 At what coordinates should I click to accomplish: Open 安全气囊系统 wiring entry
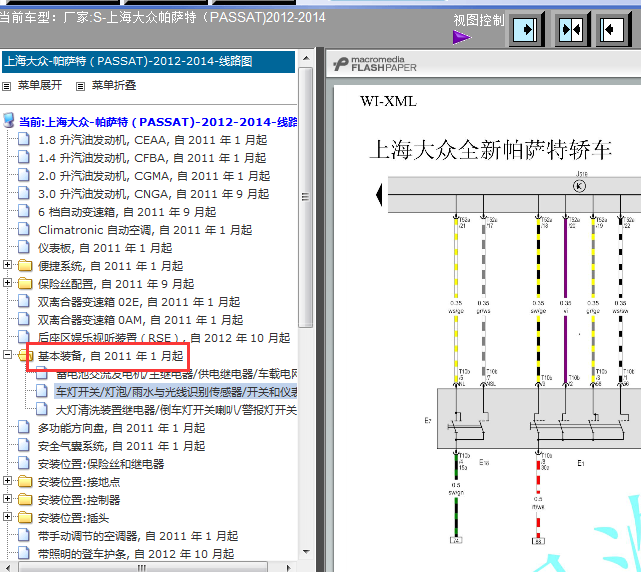(121, 446)
